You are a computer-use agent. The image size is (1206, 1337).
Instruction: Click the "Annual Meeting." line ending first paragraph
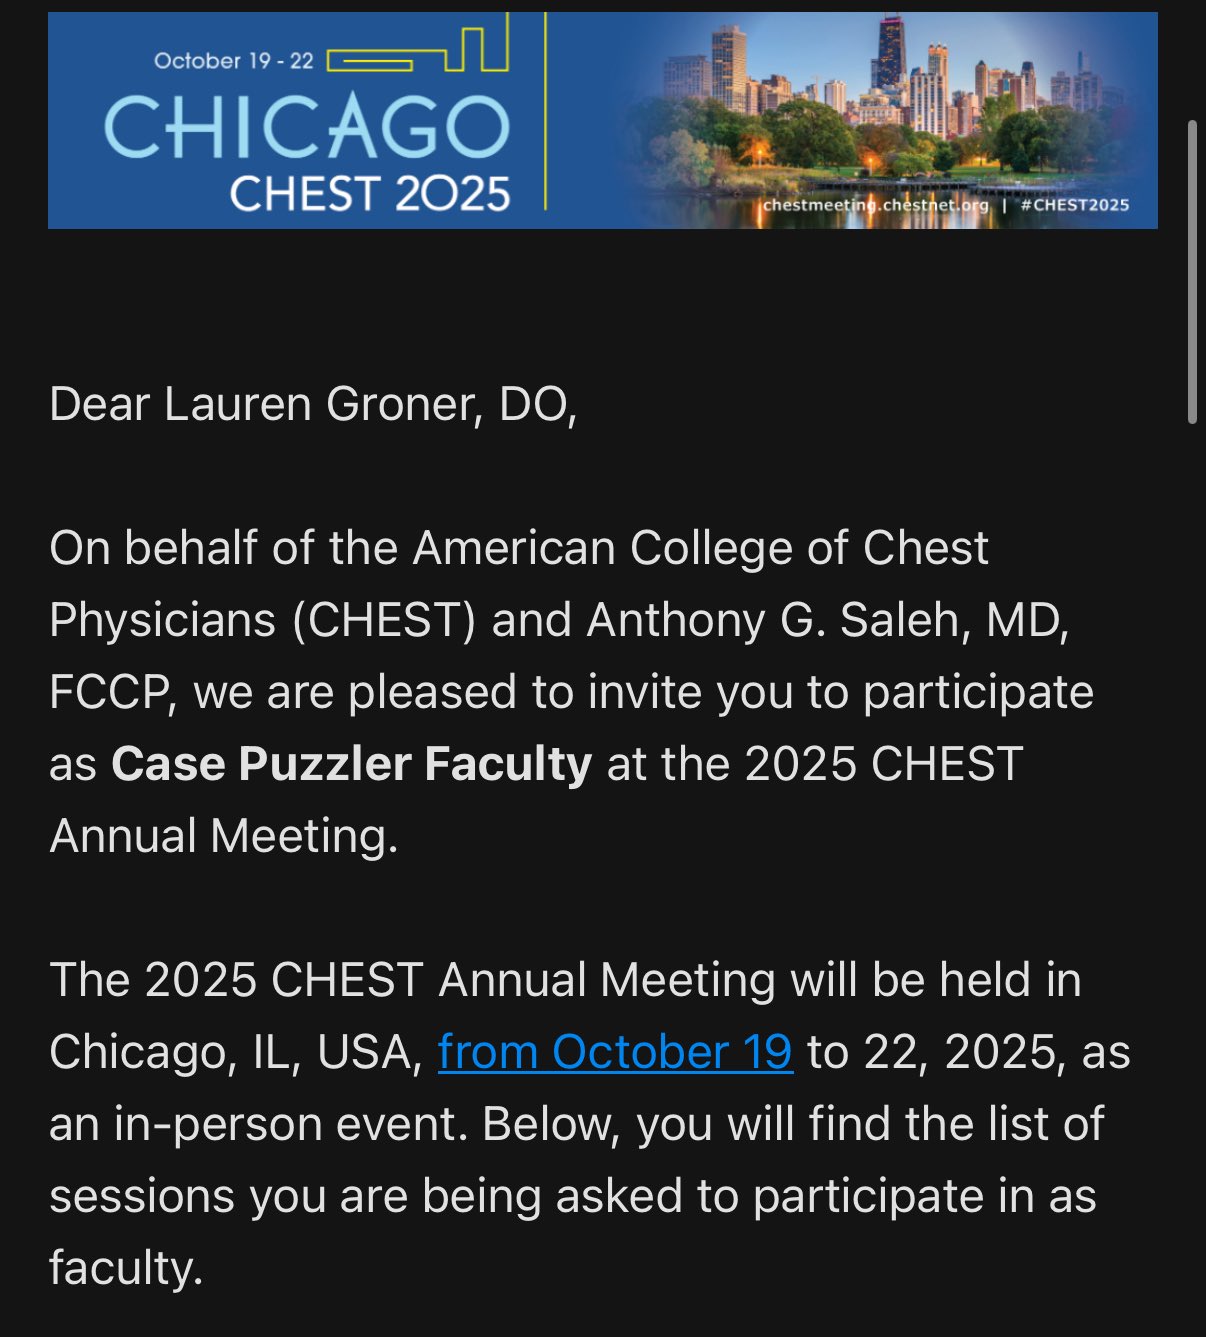click(x=224, y=837)
